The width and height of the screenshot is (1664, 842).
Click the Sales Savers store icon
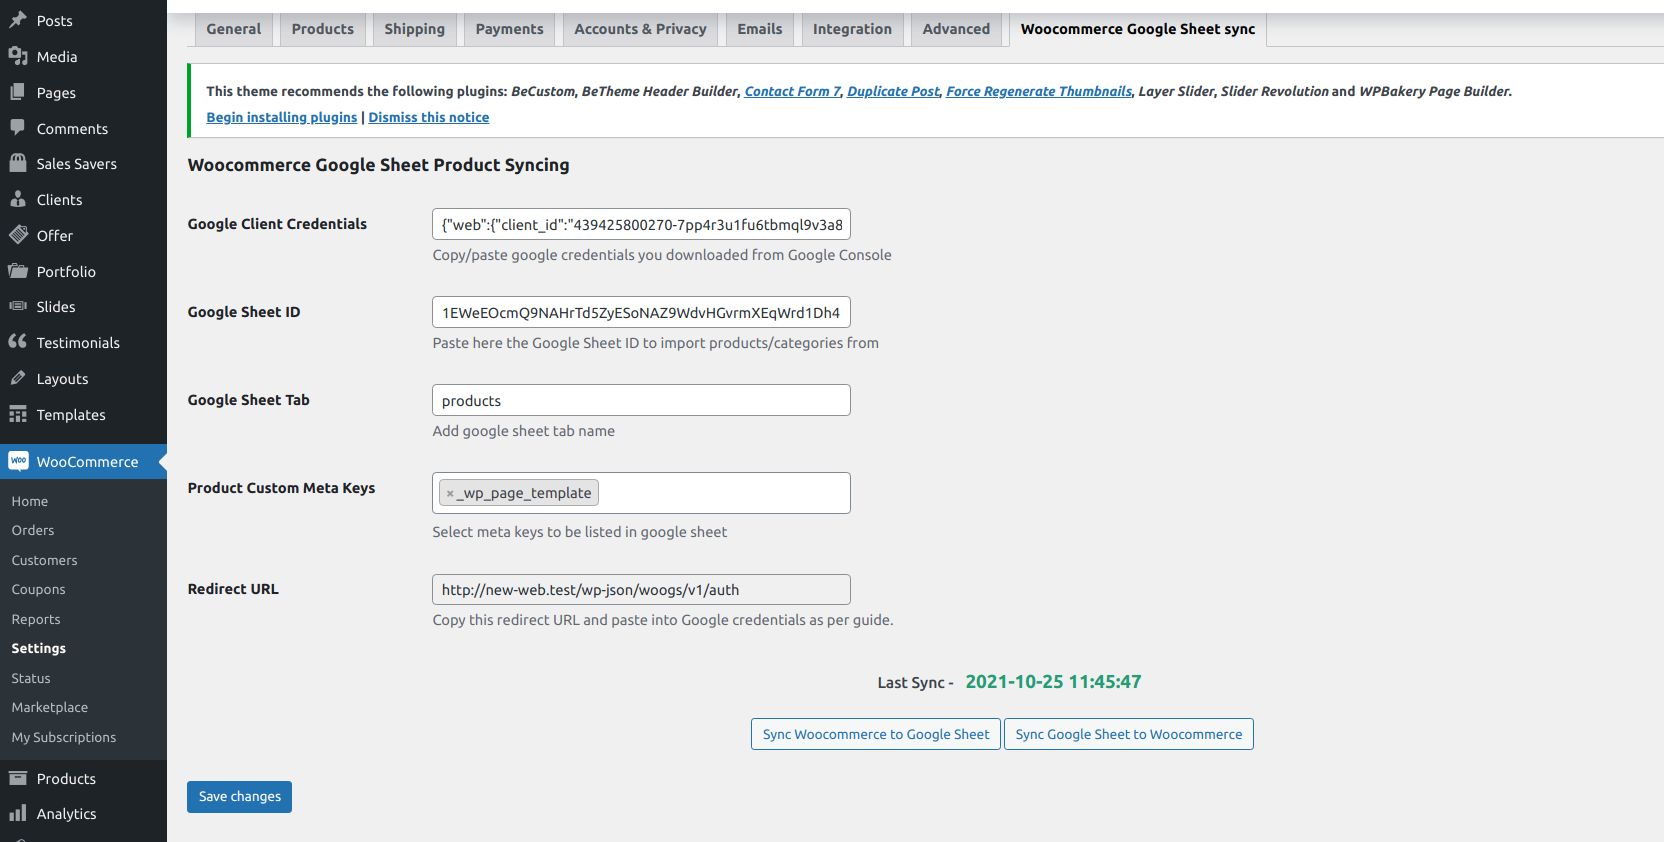pyautogui.click(x=18, y=163)
